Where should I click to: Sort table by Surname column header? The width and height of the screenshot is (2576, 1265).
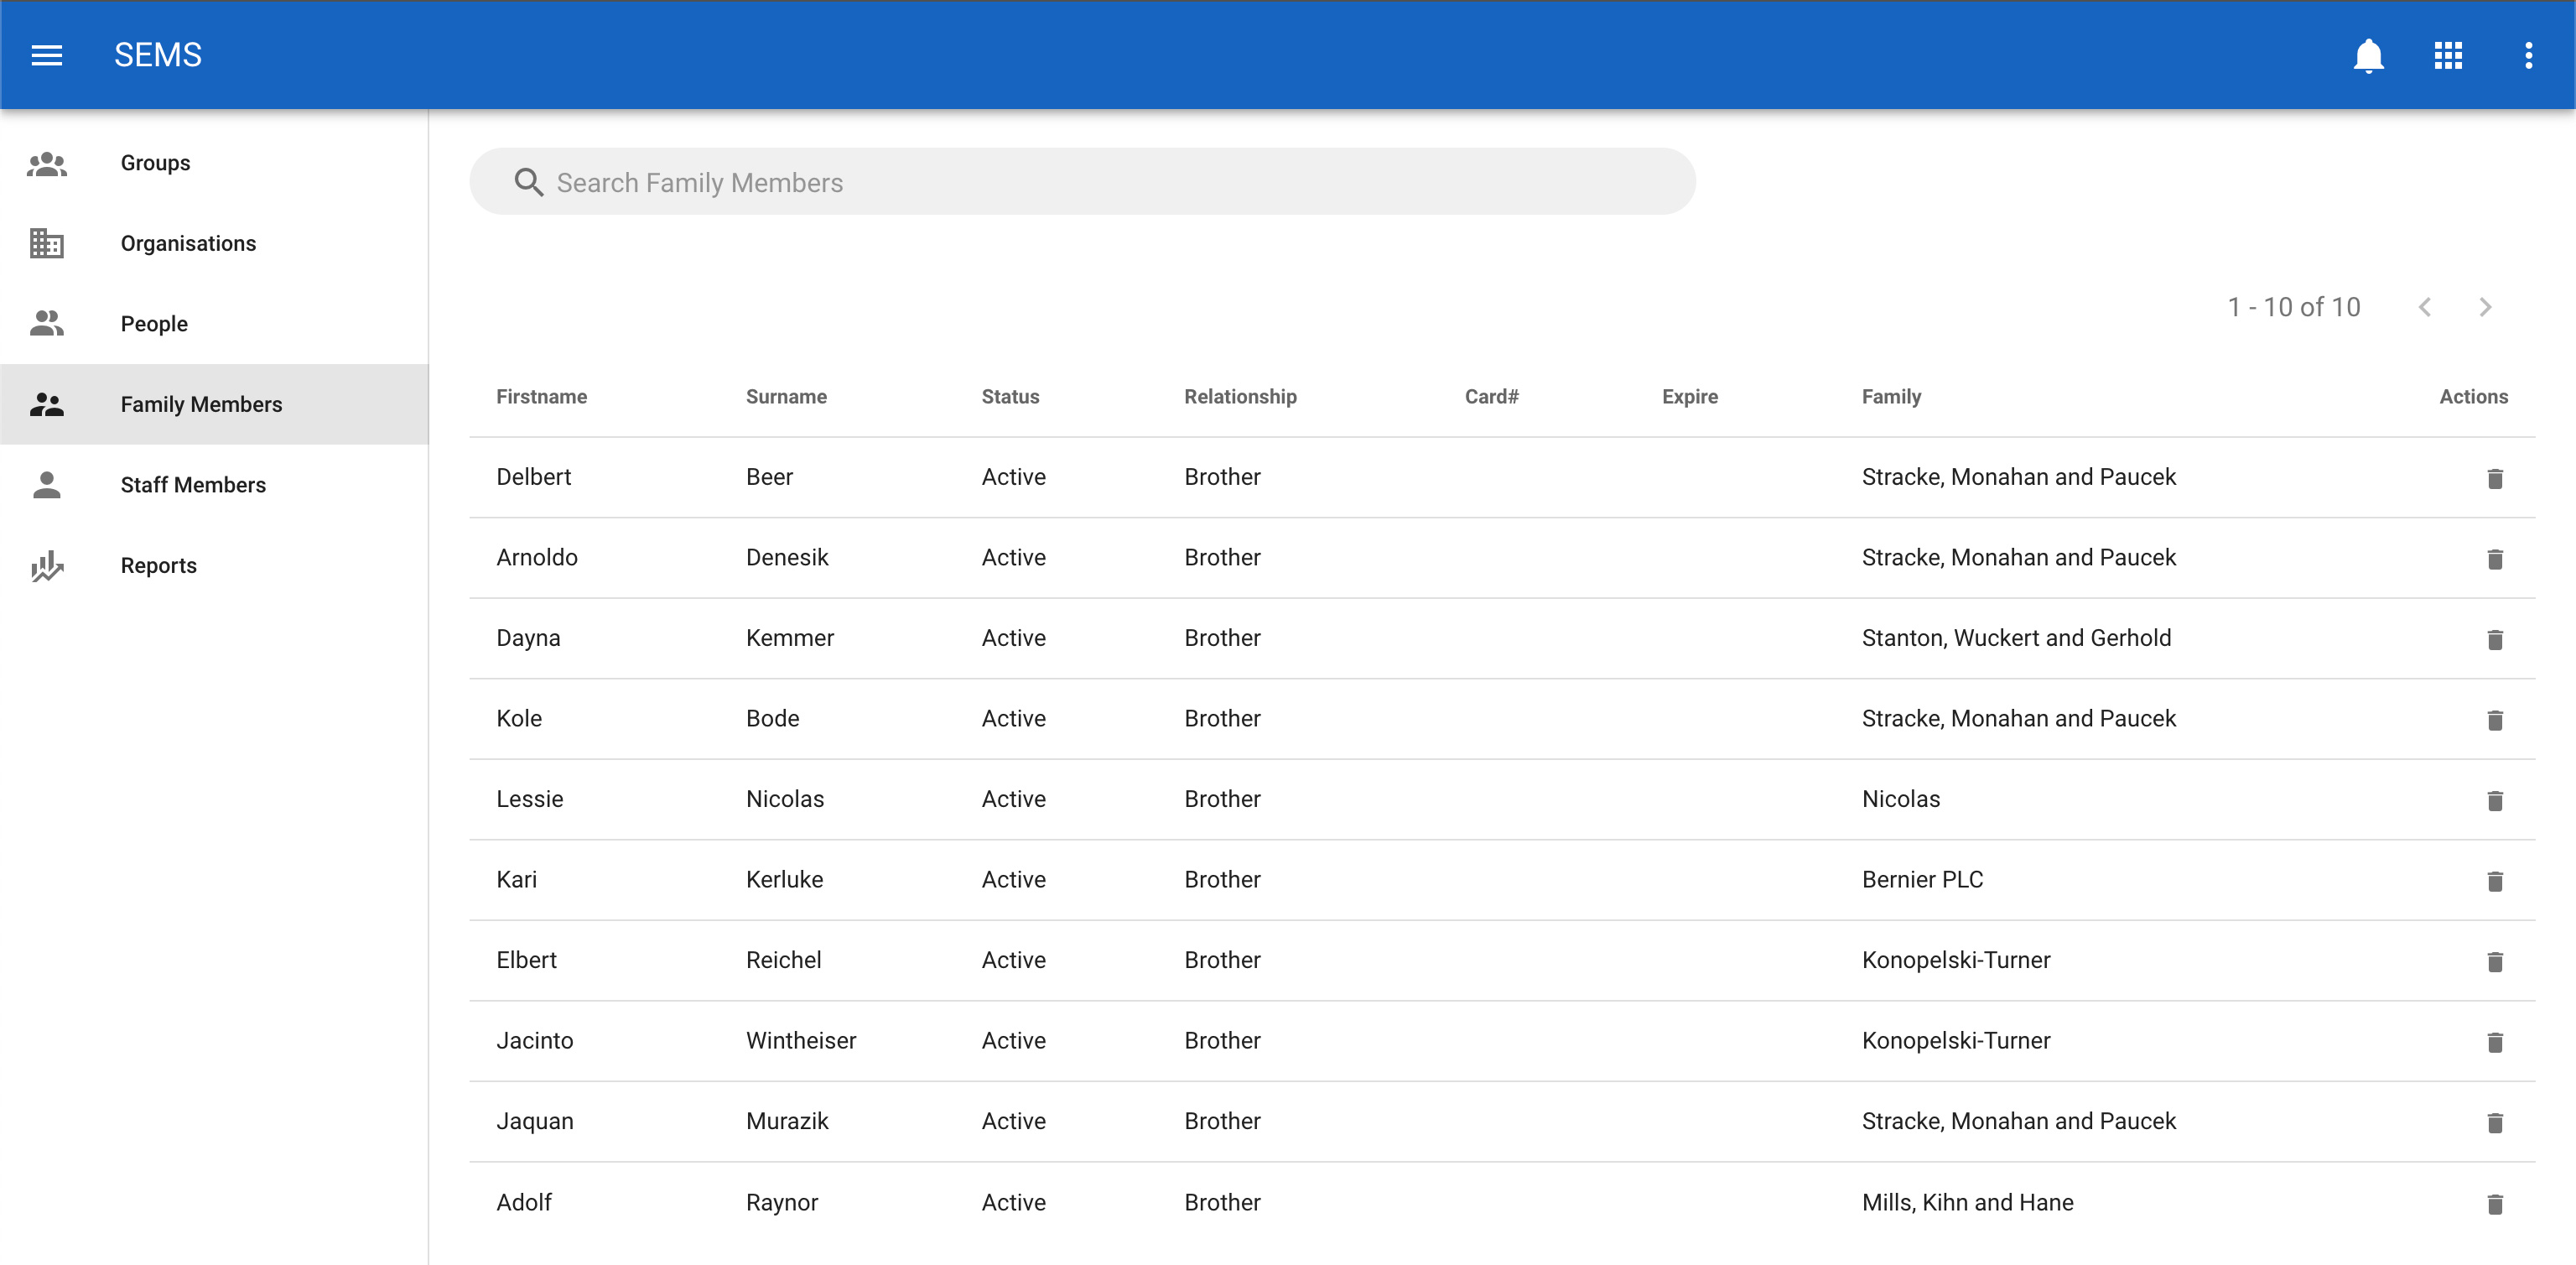tap(786, 397)
